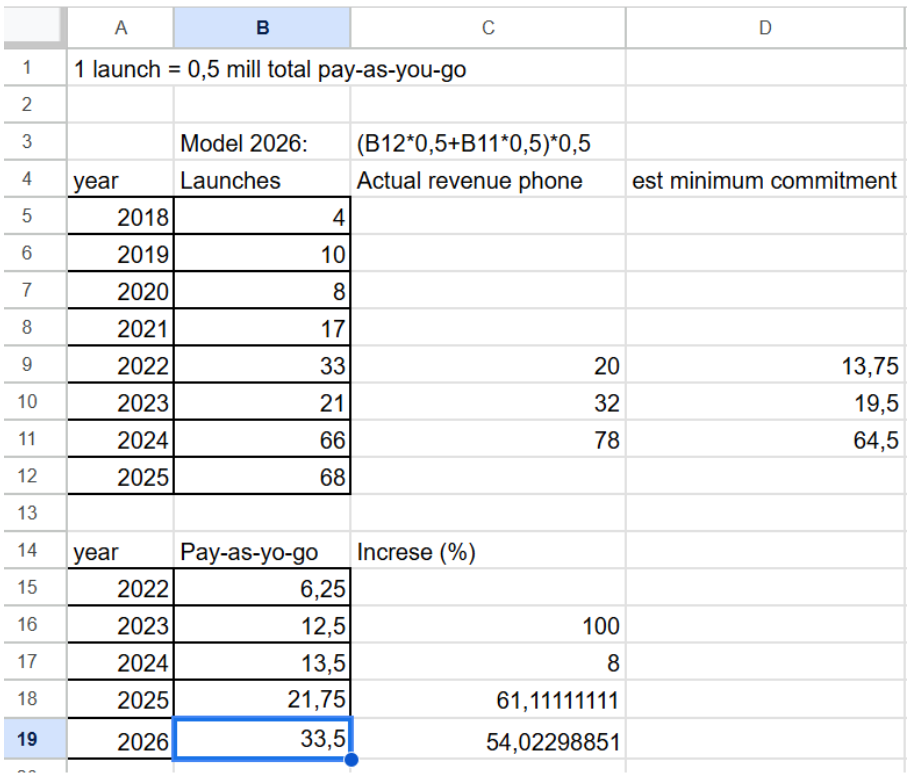Click the column C header
912x778 pixels.
point(488,27)
